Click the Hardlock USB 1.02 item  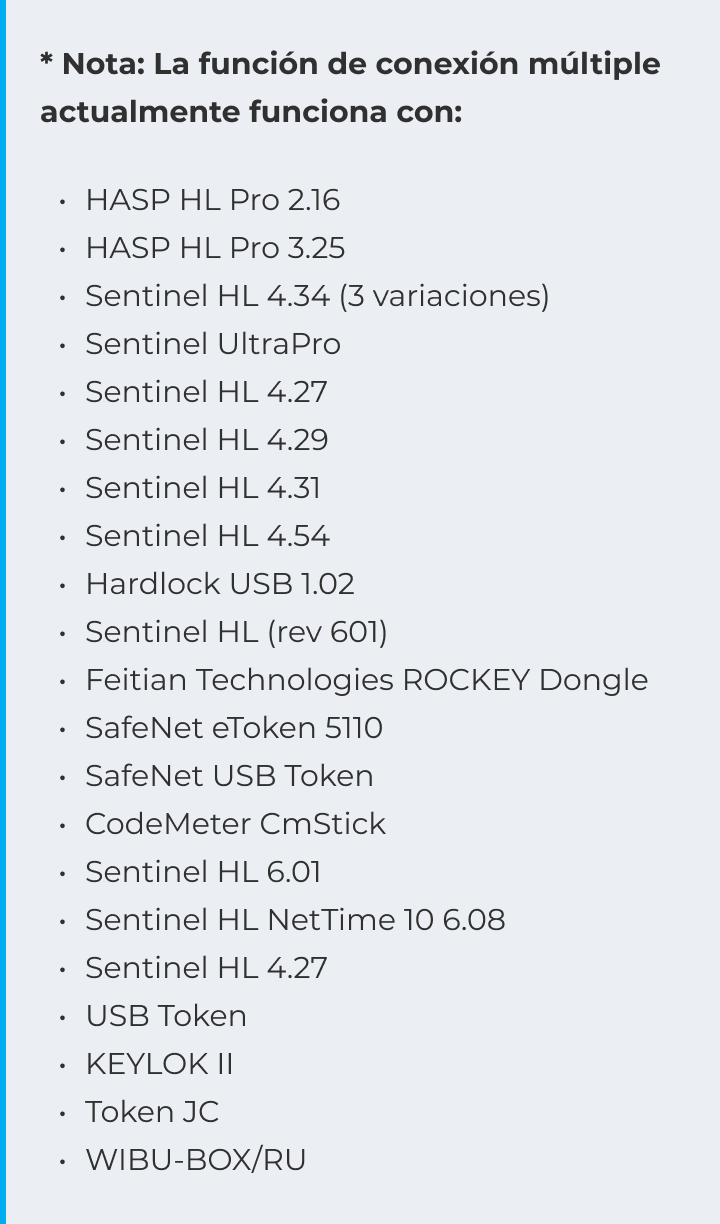tap(220, 584)
